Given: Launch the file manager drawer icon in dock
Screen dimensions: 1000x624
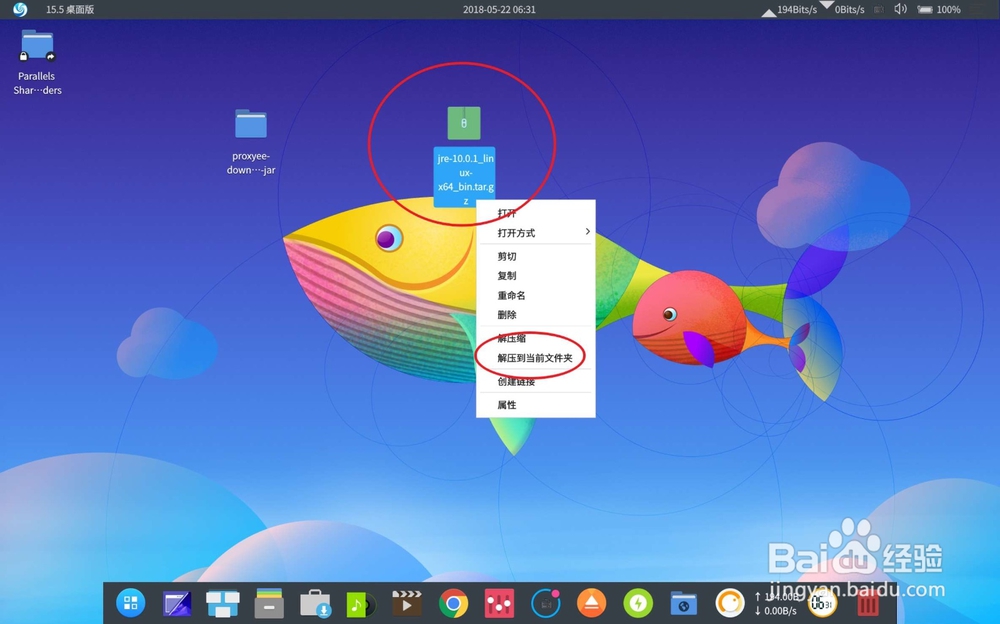Looking at the screenshot, I should point(269,603).
